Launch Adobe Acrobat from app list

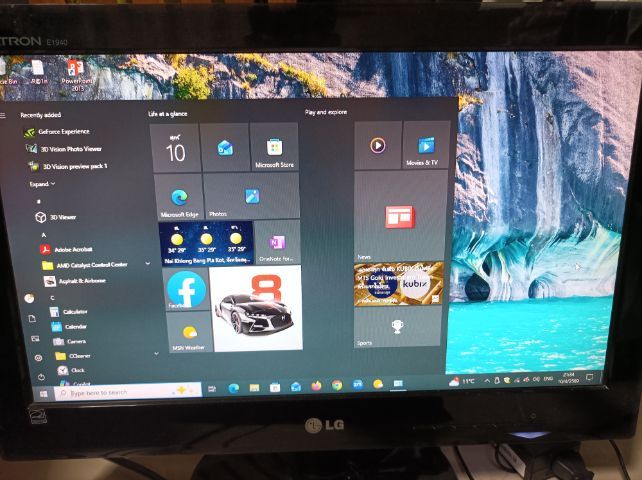coord(66,249)
